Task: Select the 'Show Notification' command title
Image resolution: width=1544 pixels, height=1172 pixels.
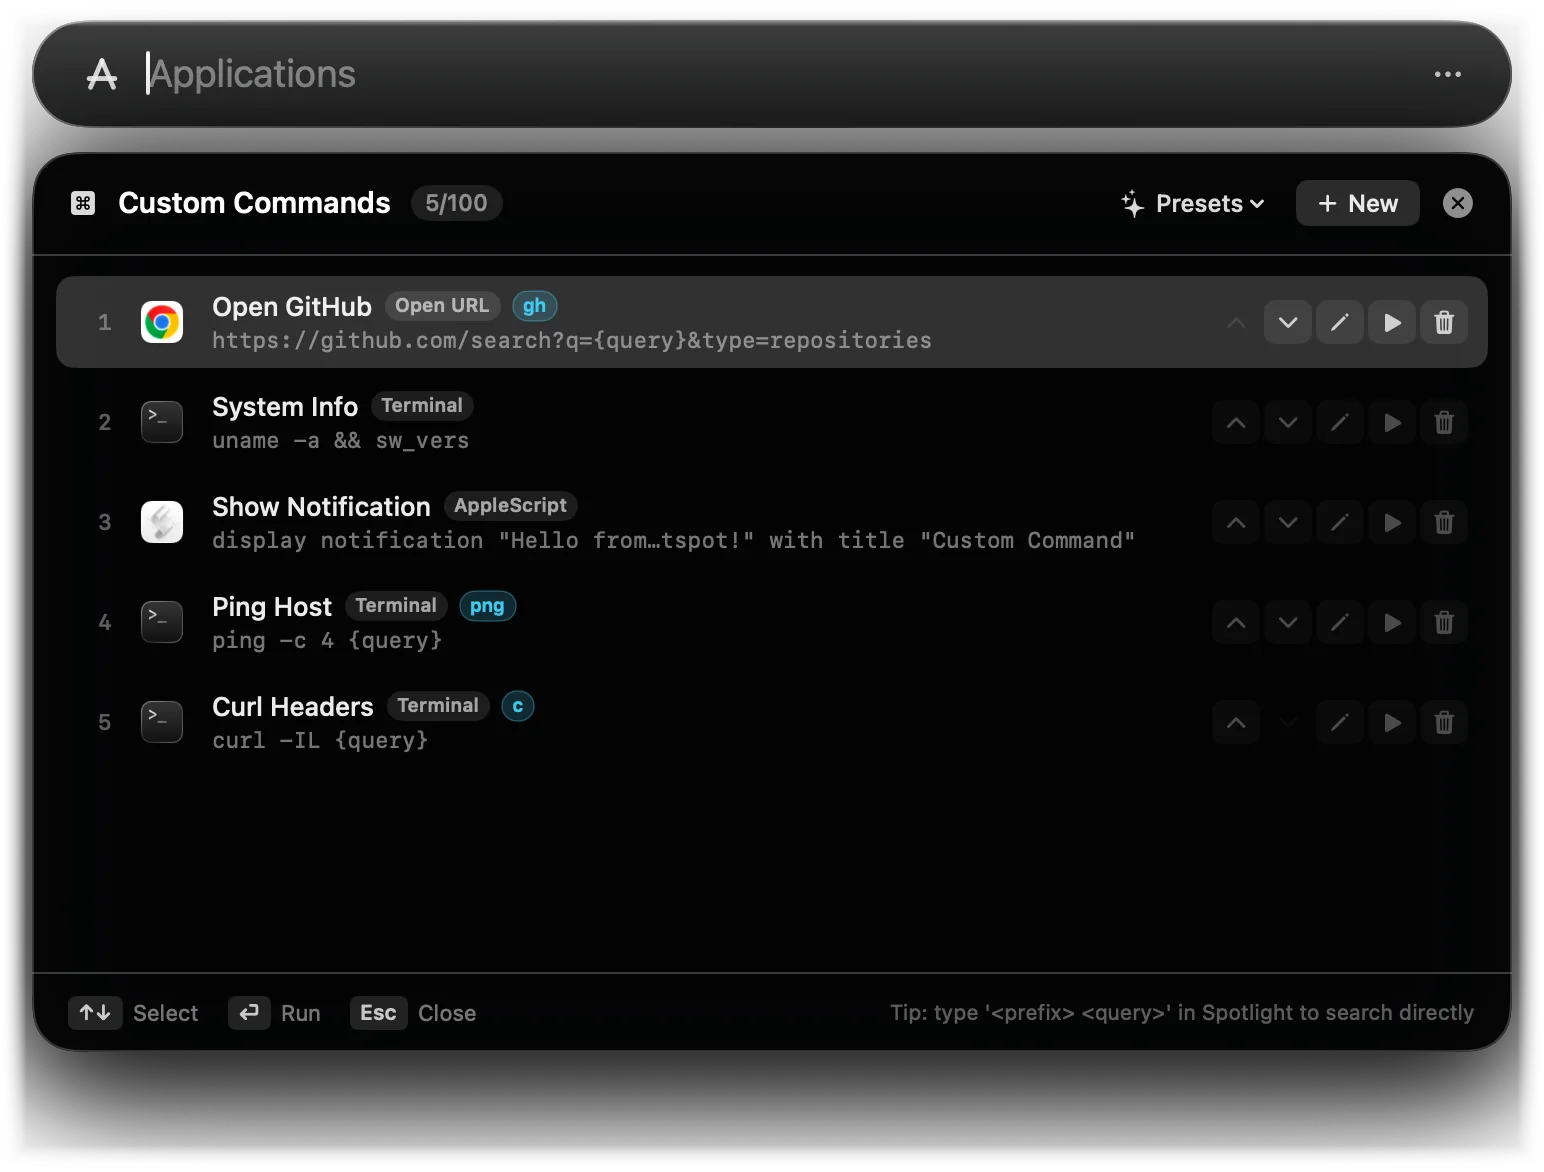Action: (321, 507)
